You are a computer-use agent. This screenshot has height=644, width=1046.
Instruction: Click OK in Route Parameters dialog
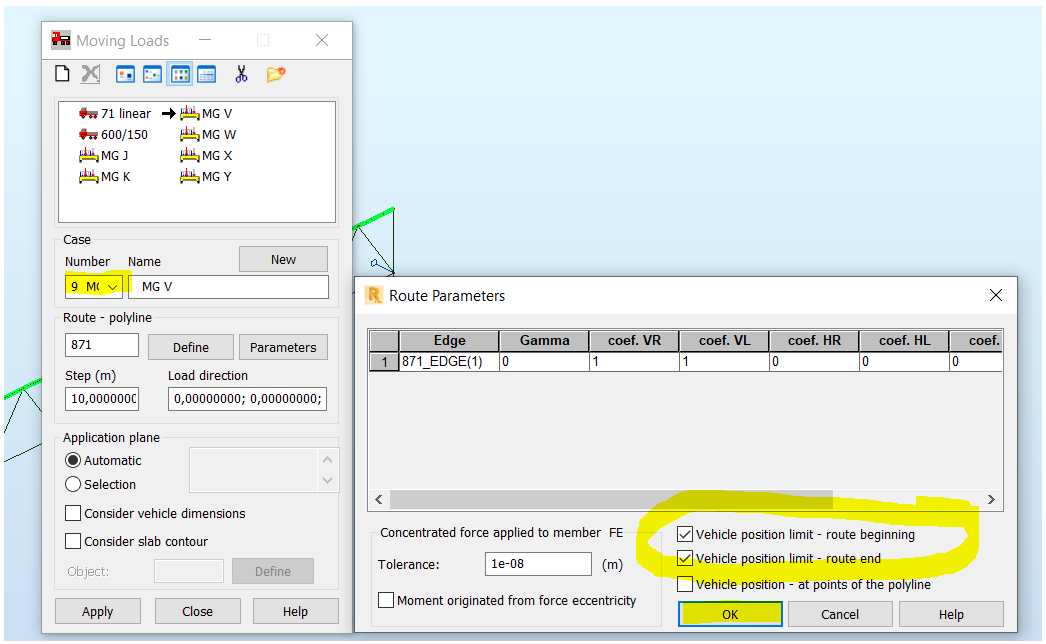730,613
